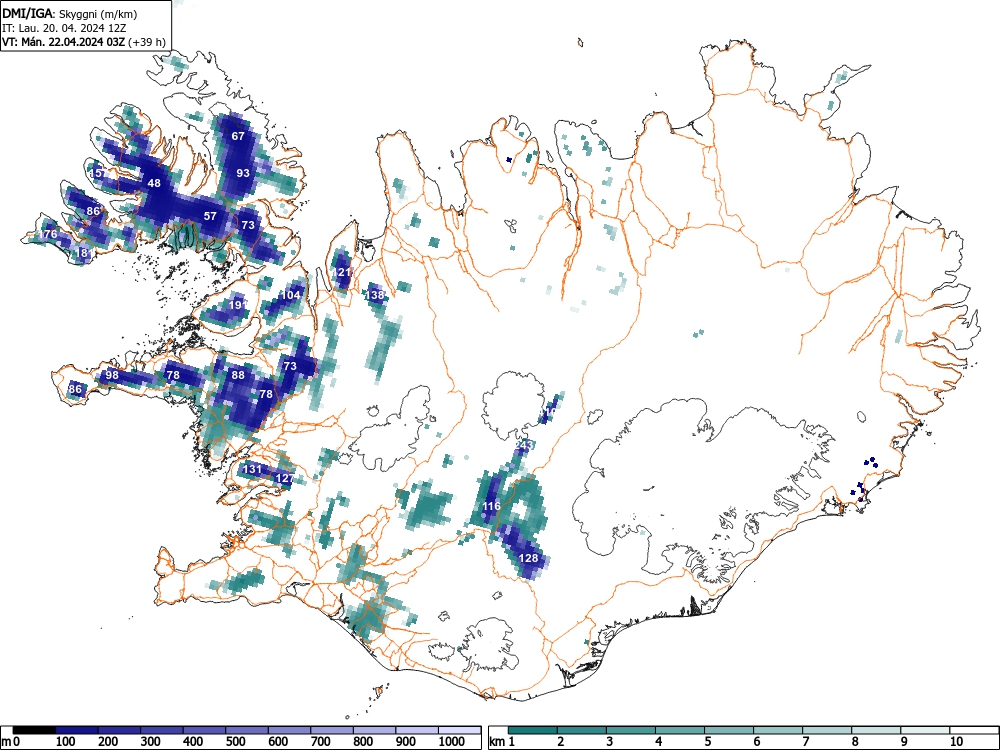Click the 'DMI/IGA: Skyggni (m/km)' title text
This screenshot has height=750, width=1000.
(x=70, y=13)
